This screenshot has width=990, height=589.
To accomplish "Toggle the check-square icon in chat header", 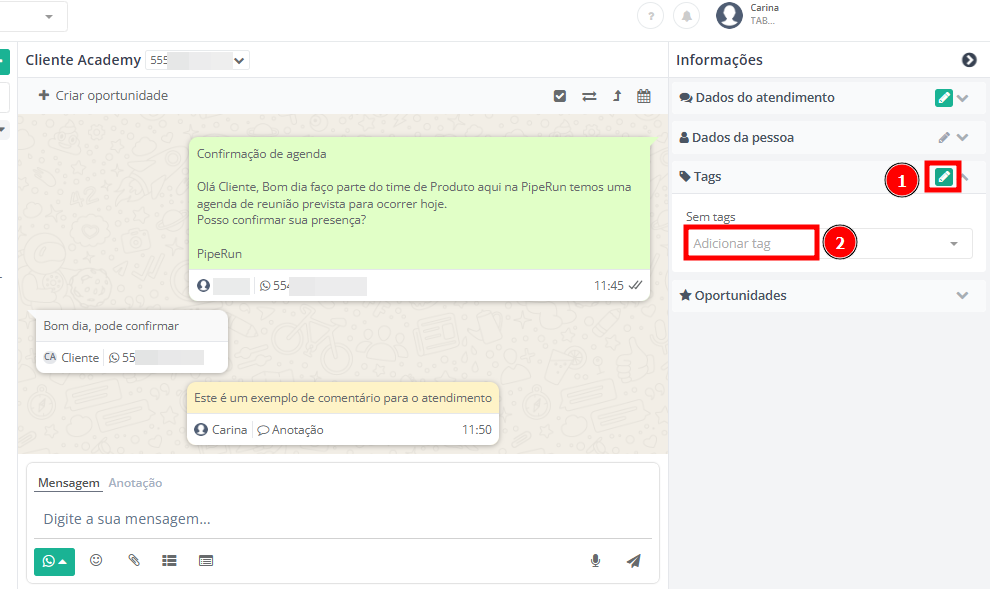I will click(560, 96).
